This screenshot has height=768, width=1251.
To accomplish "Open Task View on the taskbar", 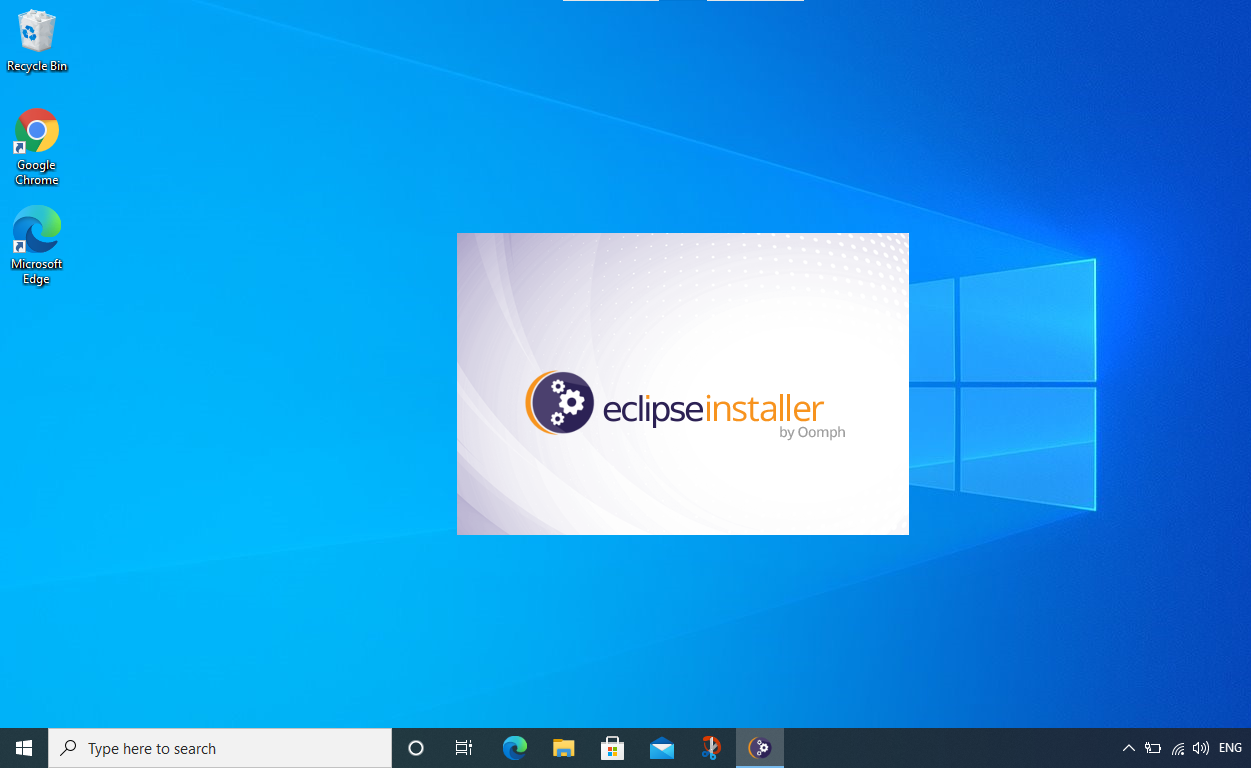I will click(463, 747).
